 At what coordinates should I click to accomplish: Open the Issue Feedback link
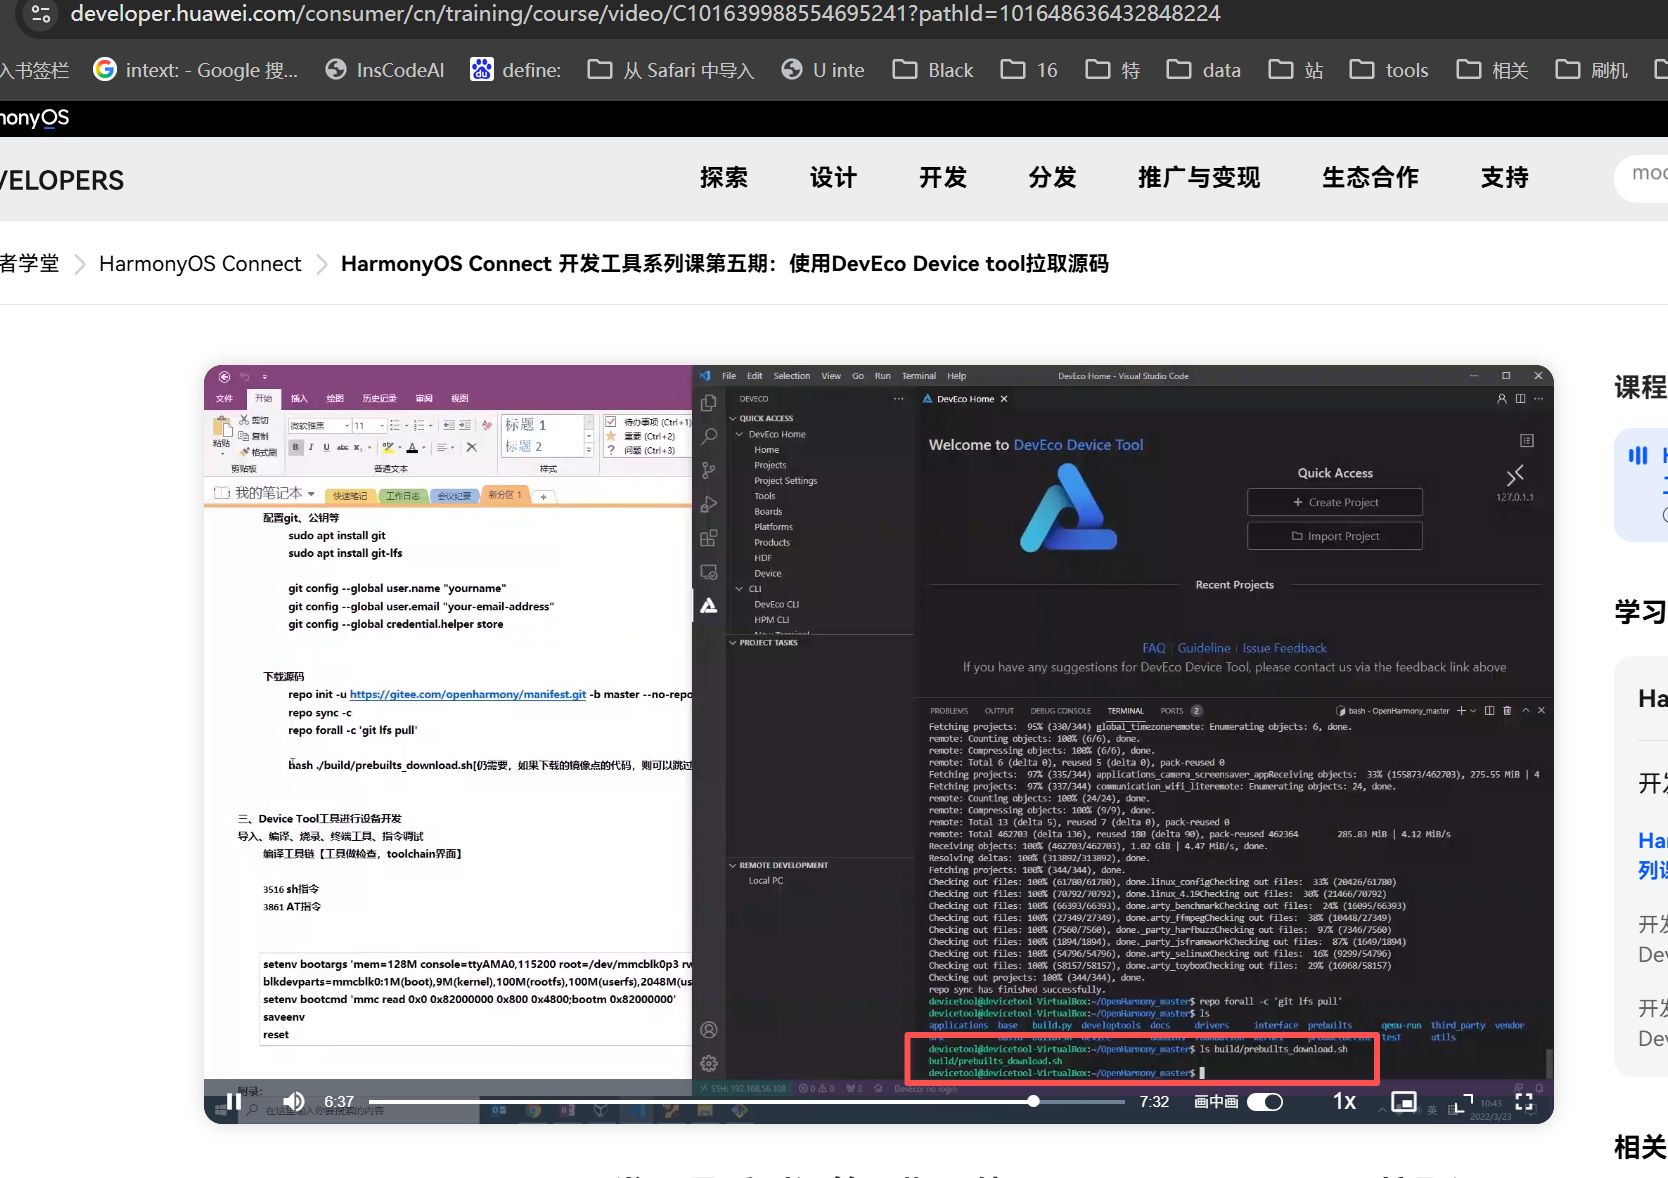tap(1284, 648)
